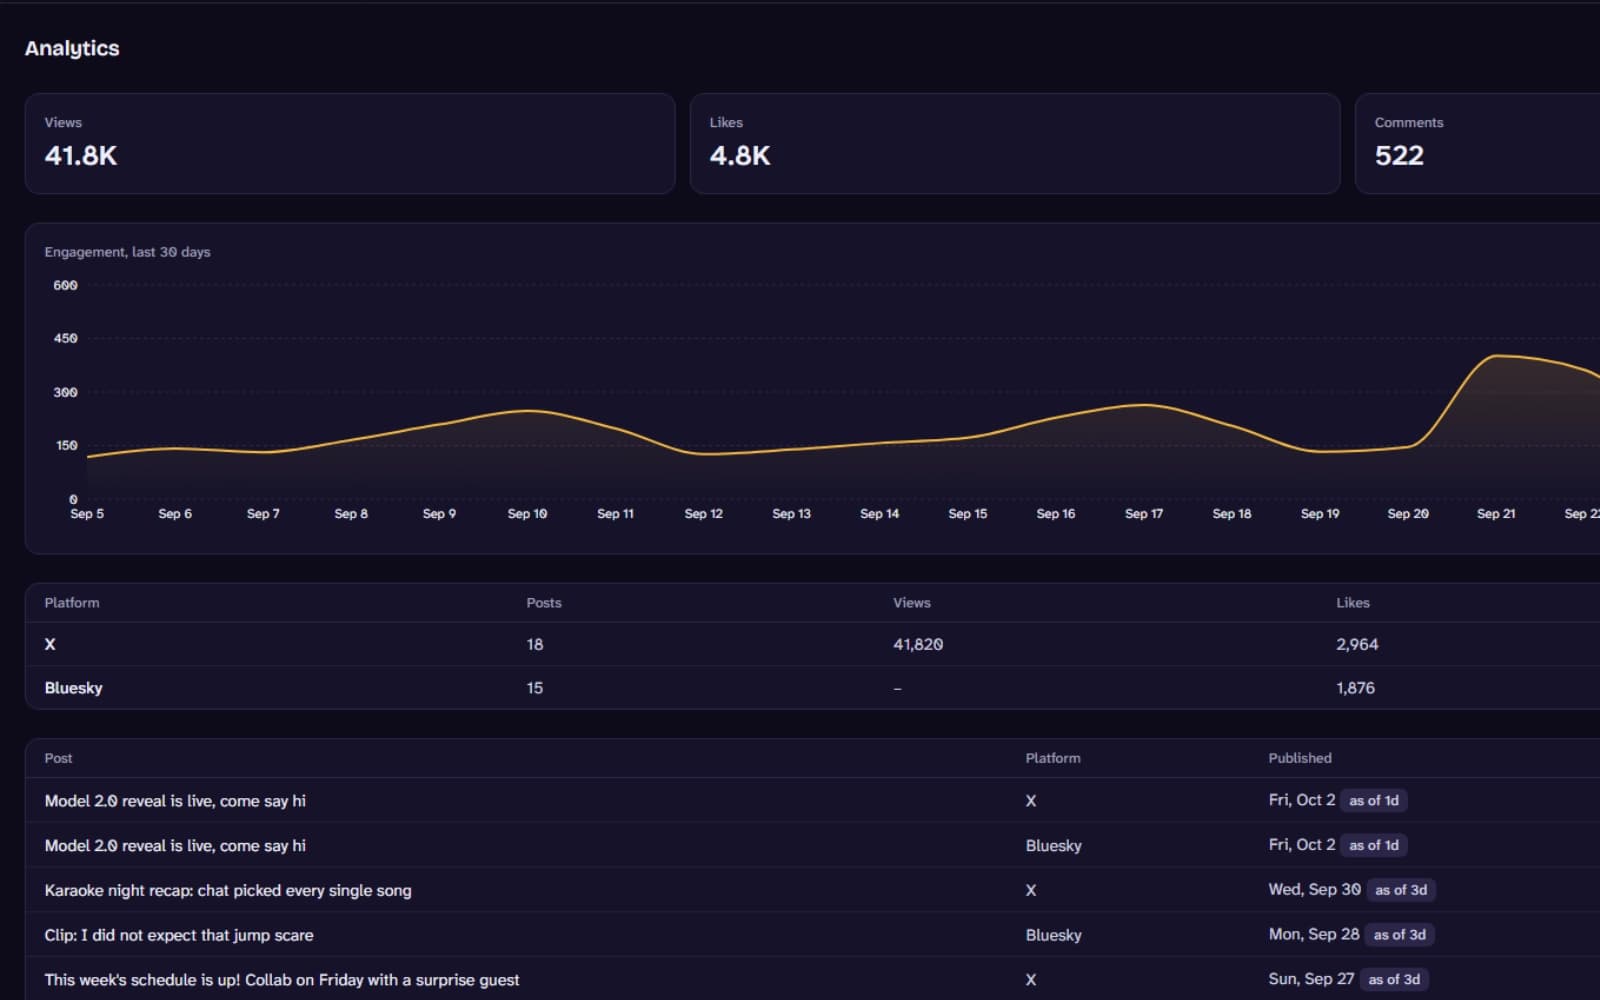Click the Sep 21 label on chart axis

(1496, 513)
